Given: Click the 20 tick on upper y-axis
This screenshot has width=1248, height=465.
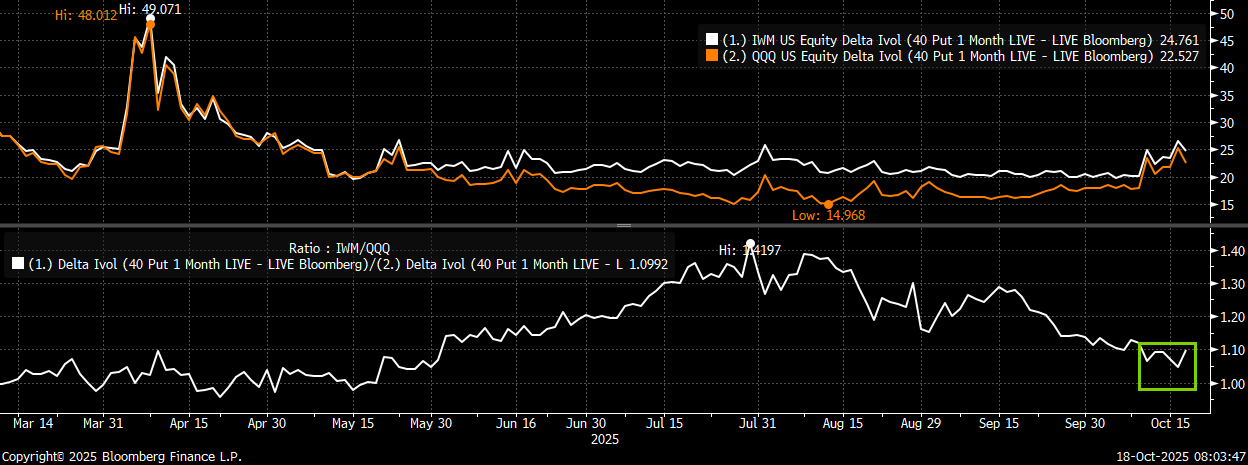Looking at the screenshot, I should 1224,178.
